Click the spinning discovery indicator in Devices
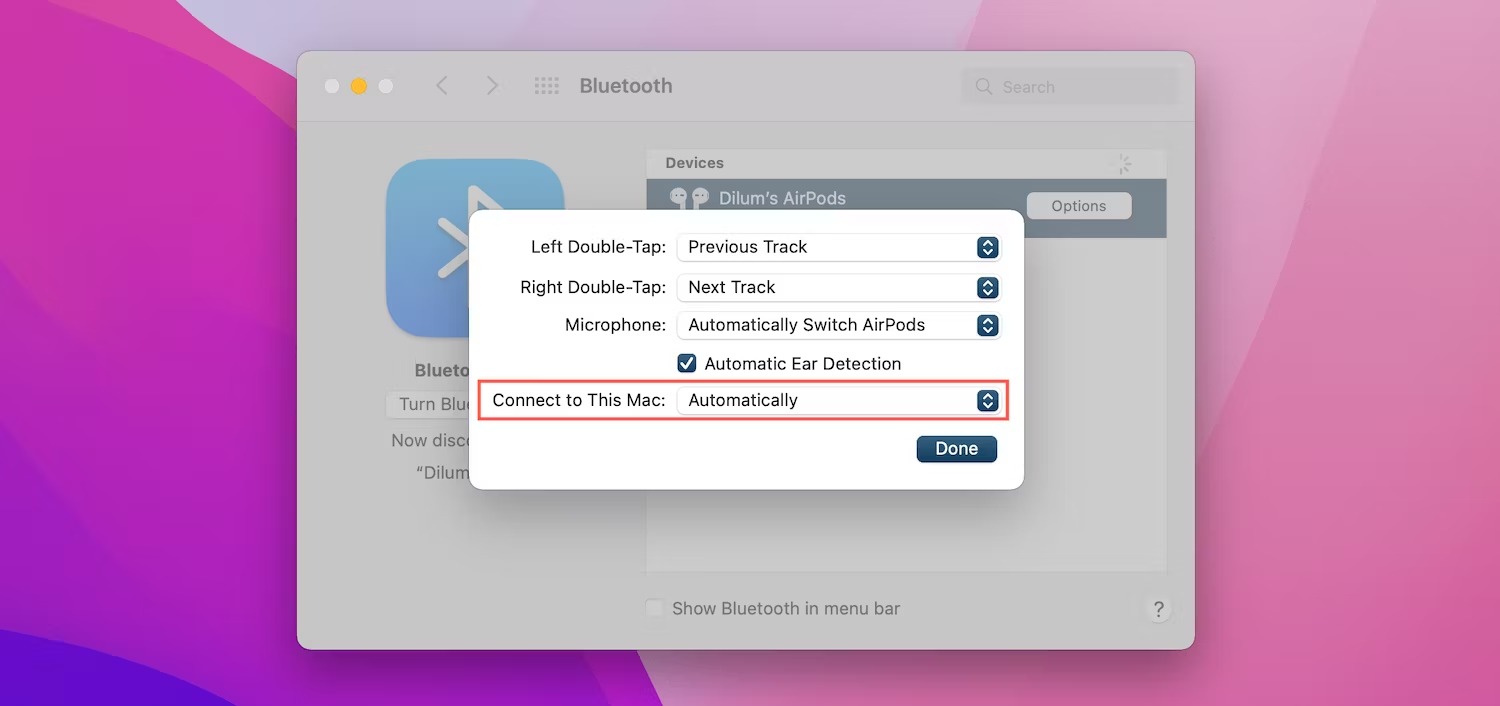 pyautogui.click(x=1122, y=164)
